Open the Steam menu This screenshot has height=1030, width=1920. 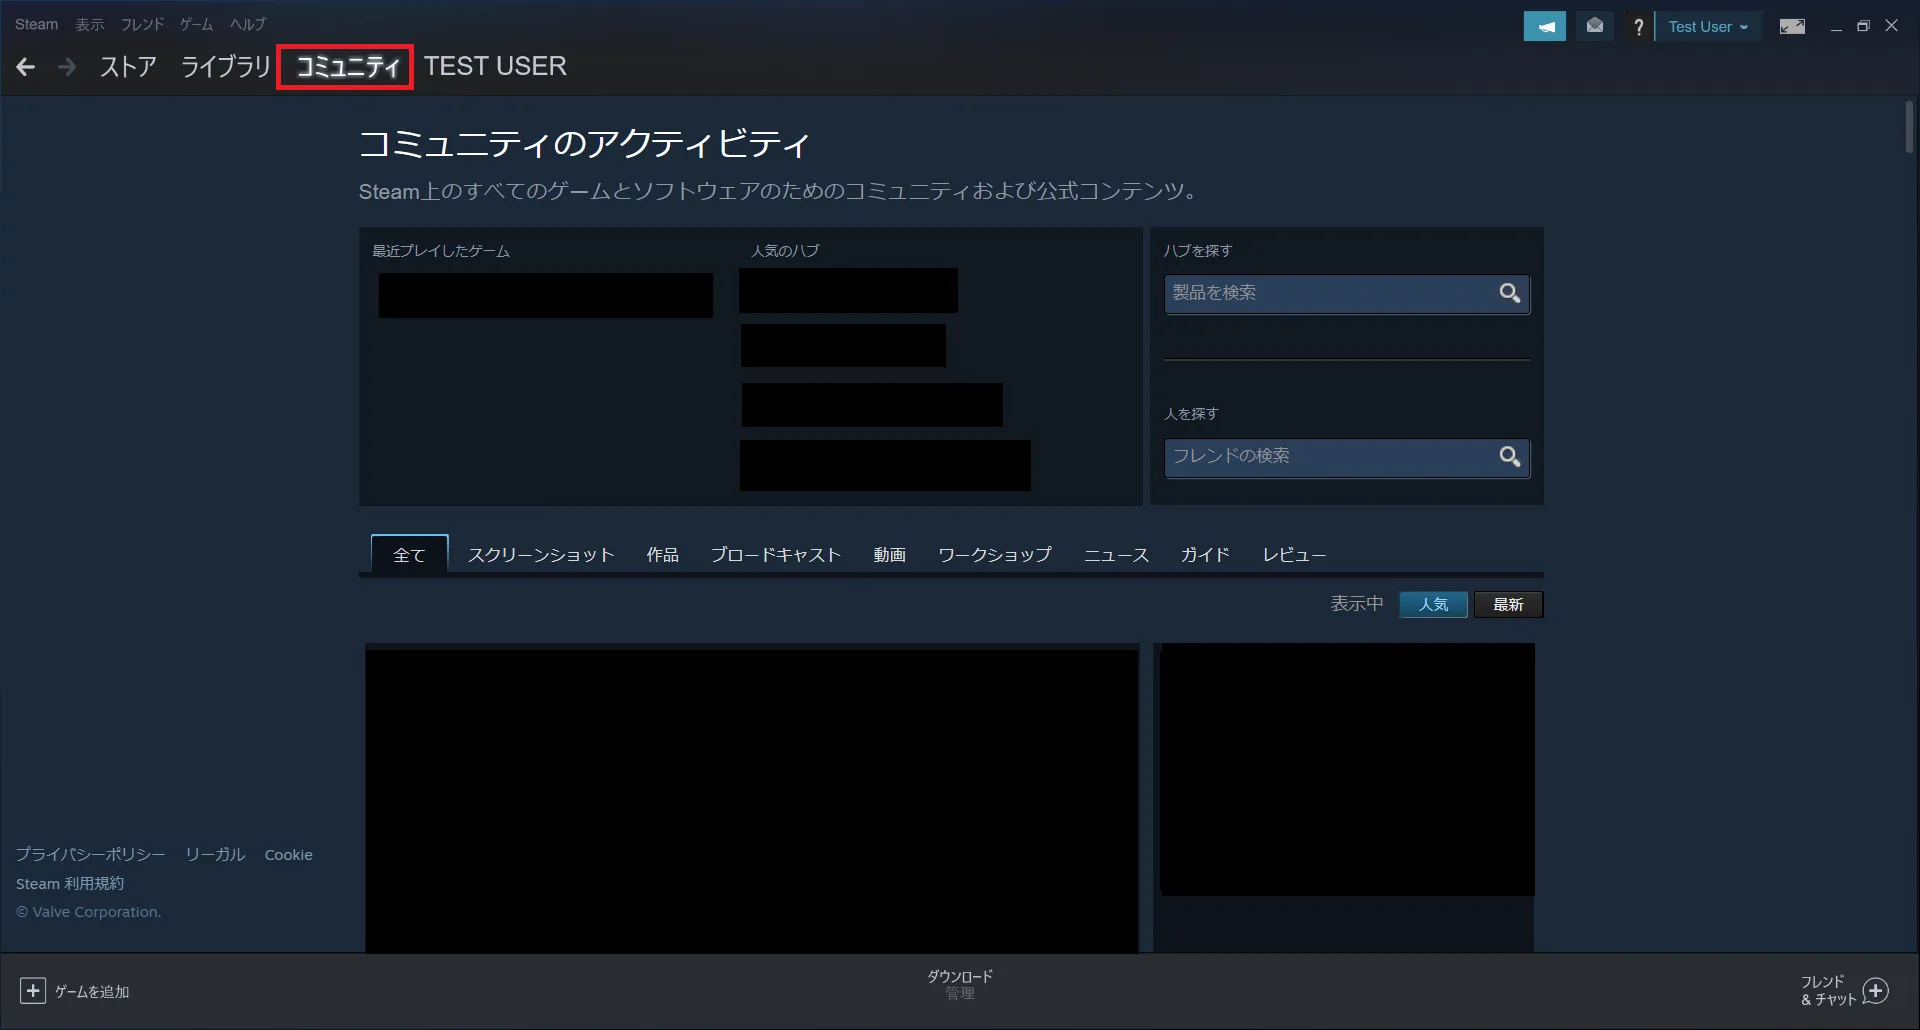point(37,24)
